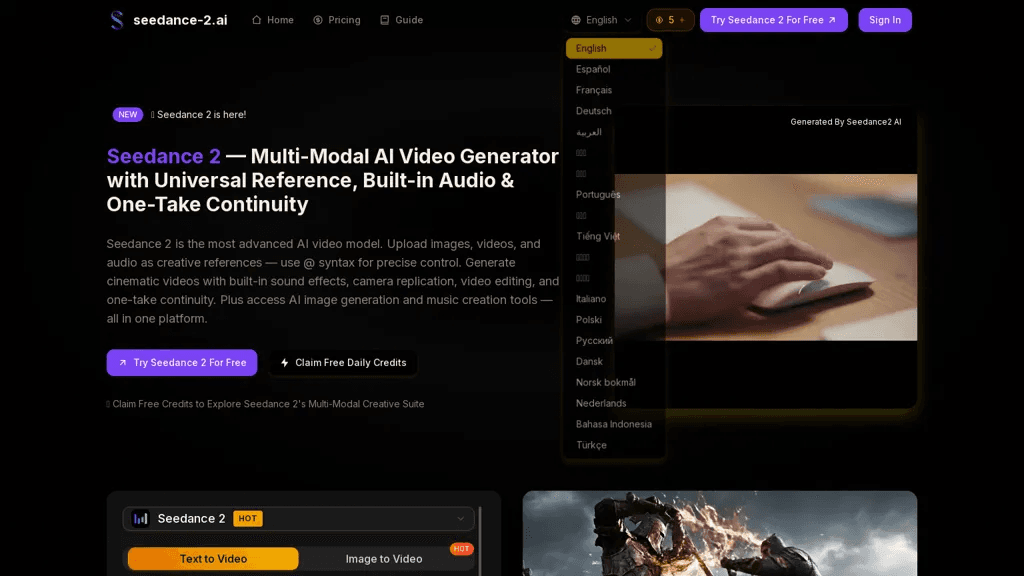This screenshot has height=576, width=1024.
Task: Click the 'Seedance 2 is here!' announcement
Action: (201, 114)
